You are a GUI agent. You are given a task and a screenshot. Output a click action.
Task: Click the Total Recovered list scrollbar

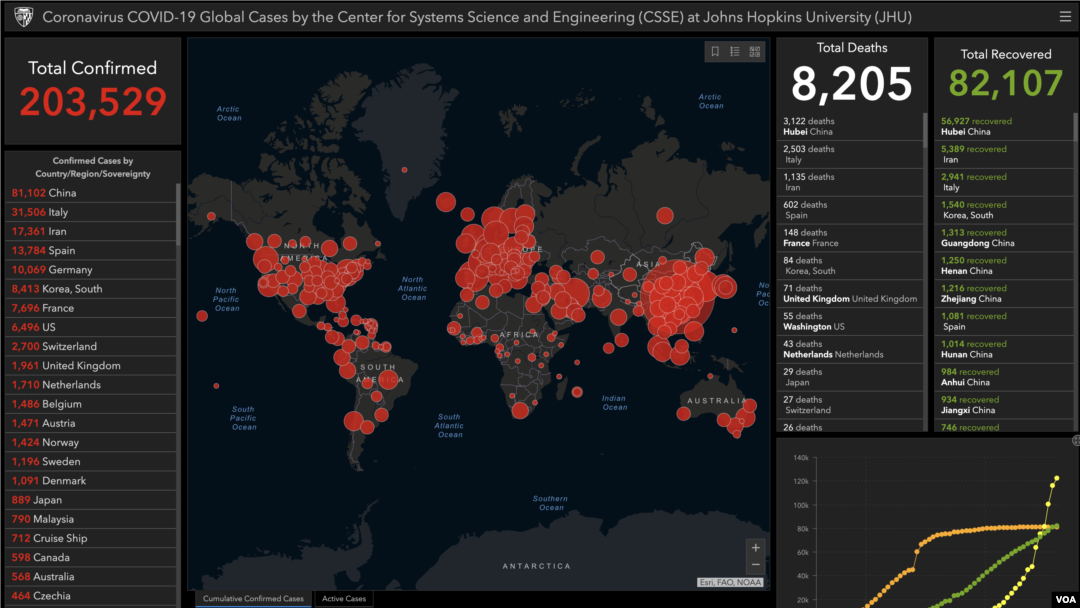[1076, 129]
